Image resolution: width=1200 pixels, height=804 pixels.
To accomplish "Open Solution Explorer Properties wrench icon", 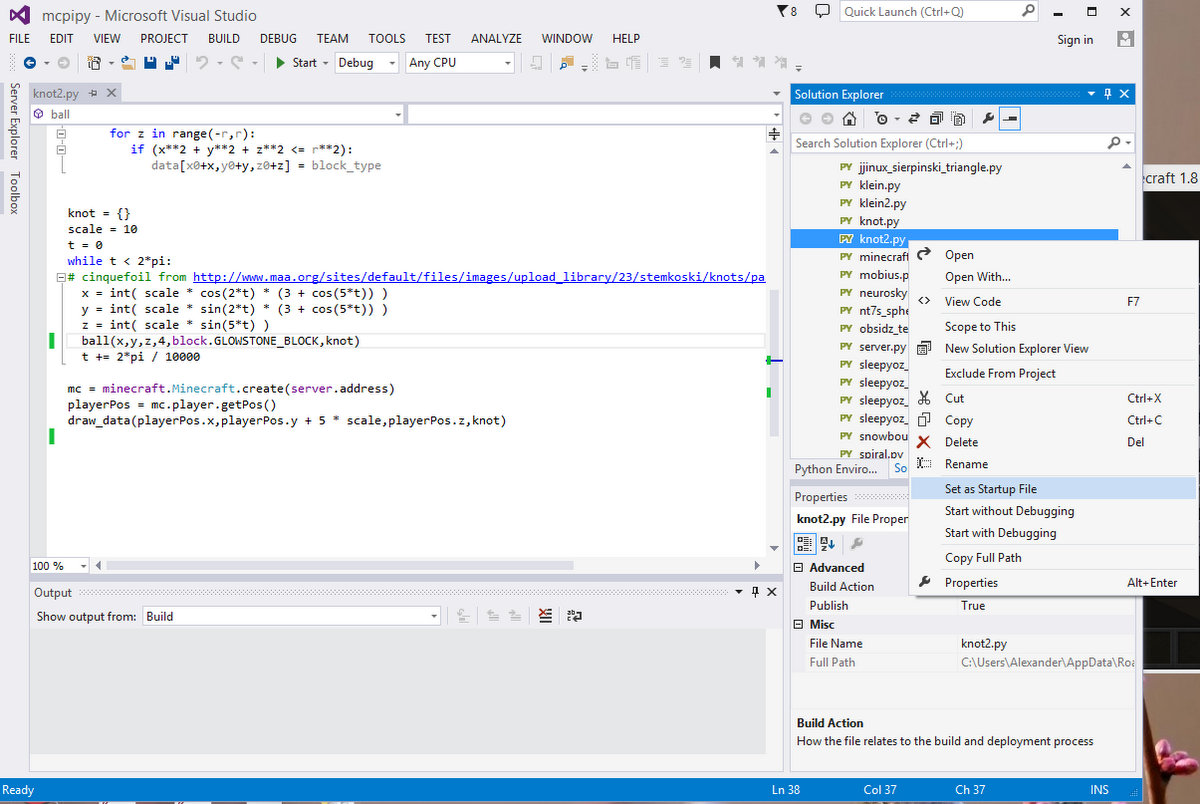I will 989,118.
